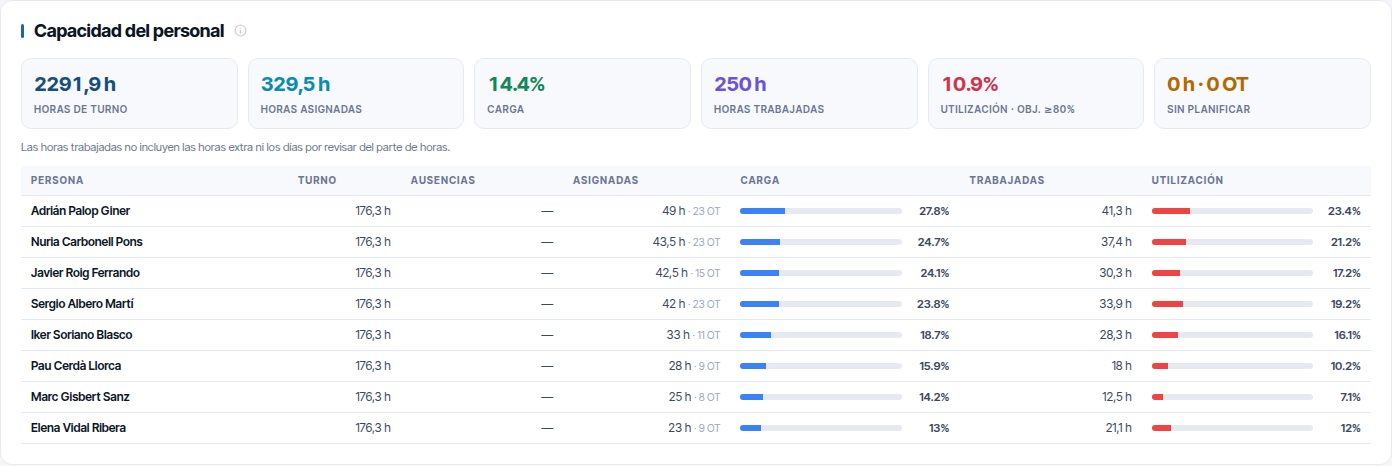
Task: Click the 17.2% utilization percentage
Action: 1346,273
